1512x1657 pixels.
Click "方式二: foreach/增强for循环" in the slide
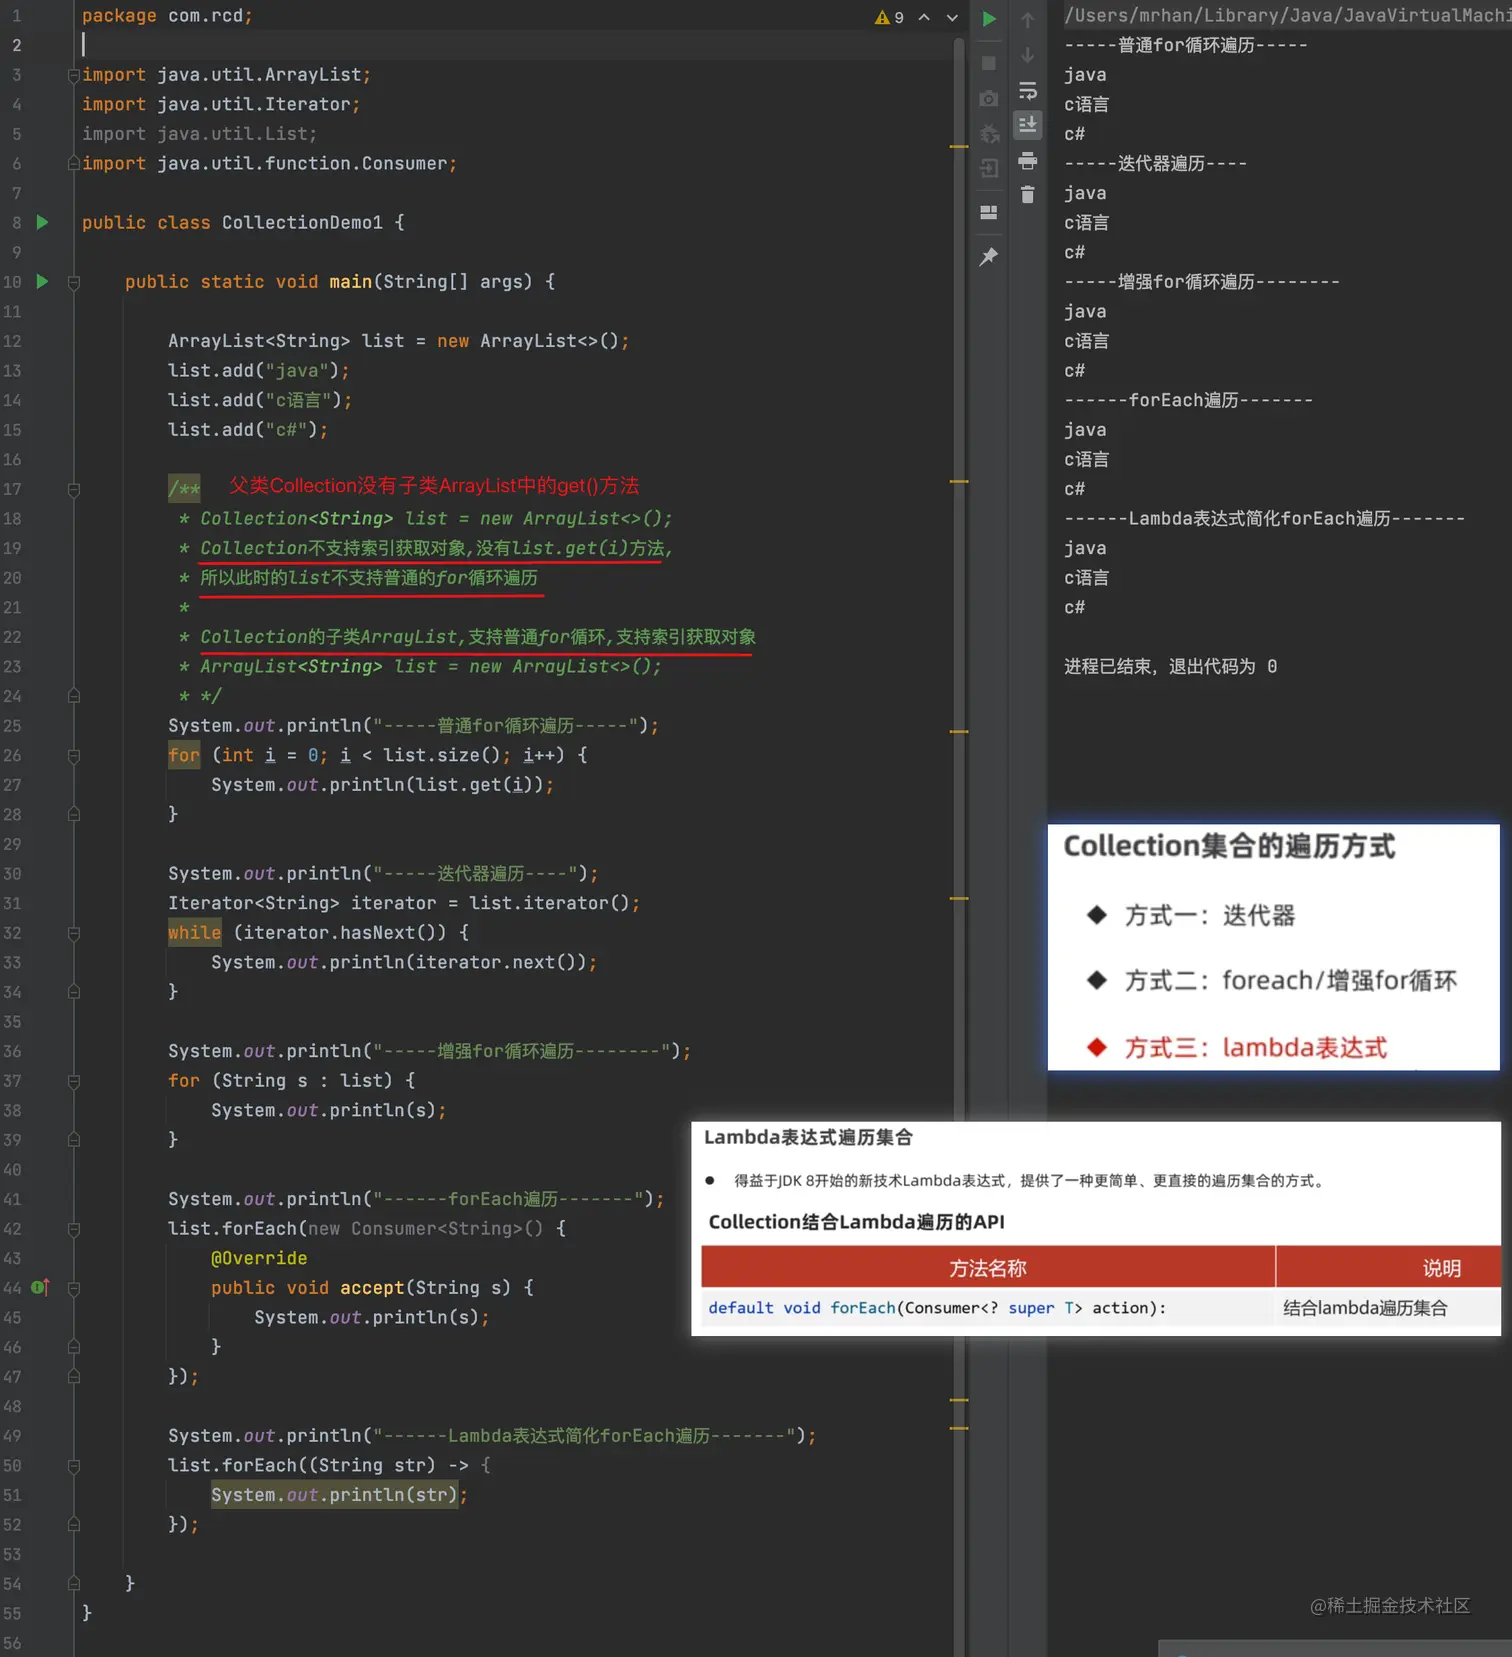point(1290,980)
